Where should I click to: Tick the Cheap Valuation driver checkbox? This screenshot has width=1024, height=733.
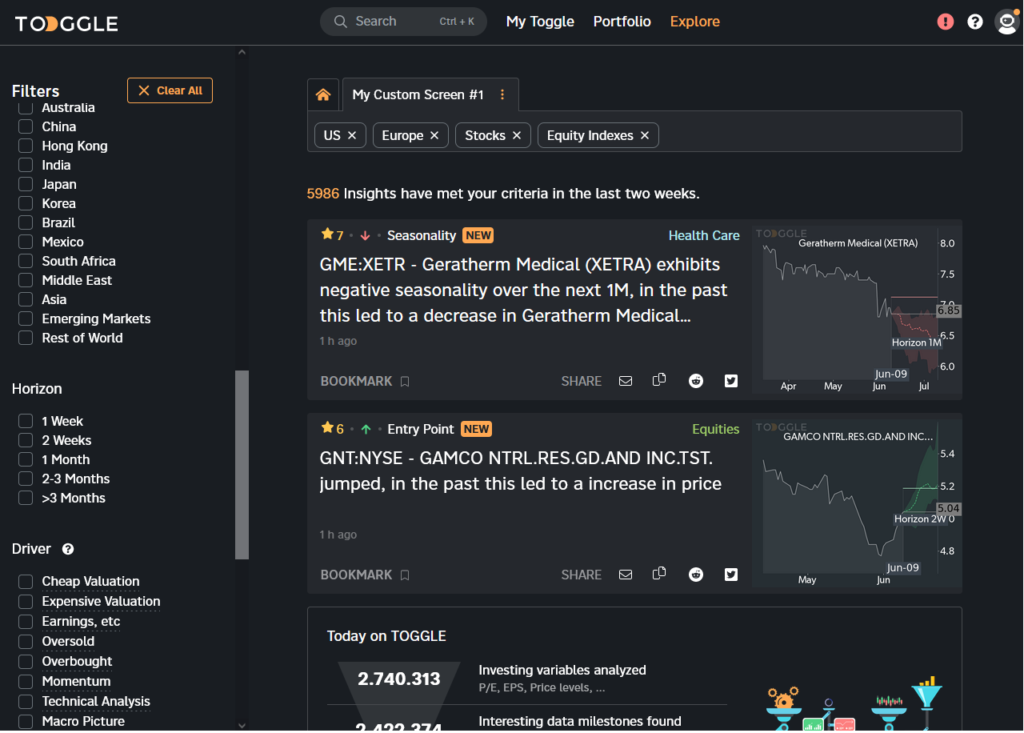[25, 581]
